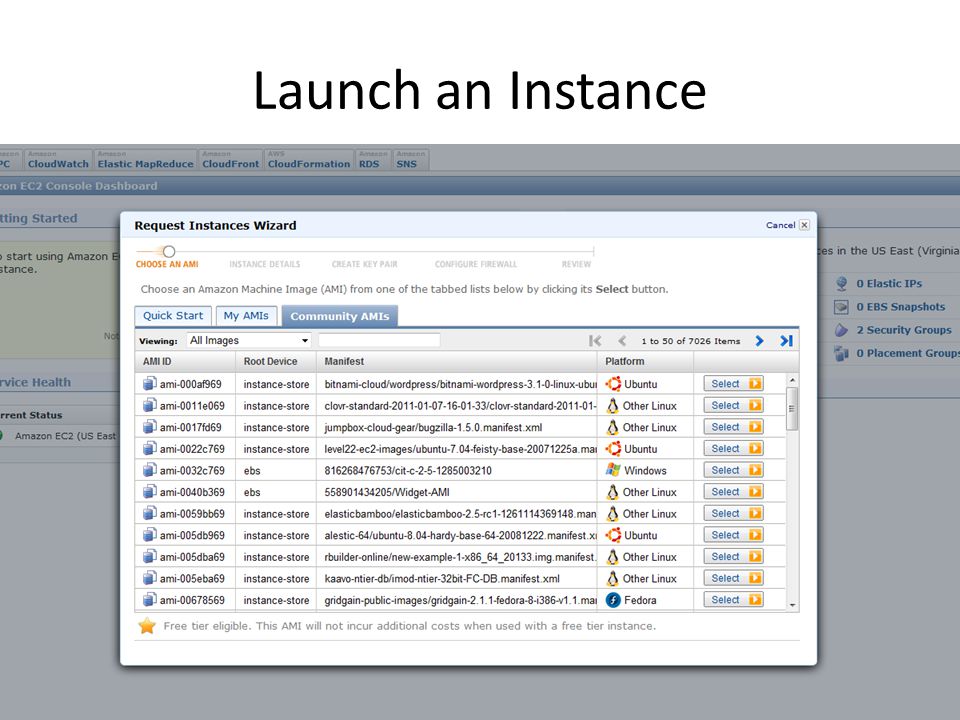Screen dimensions: 960x720
Task: Select the kaavo-ntier-db AMI ami-005eba69
Action: click(733, 579)
